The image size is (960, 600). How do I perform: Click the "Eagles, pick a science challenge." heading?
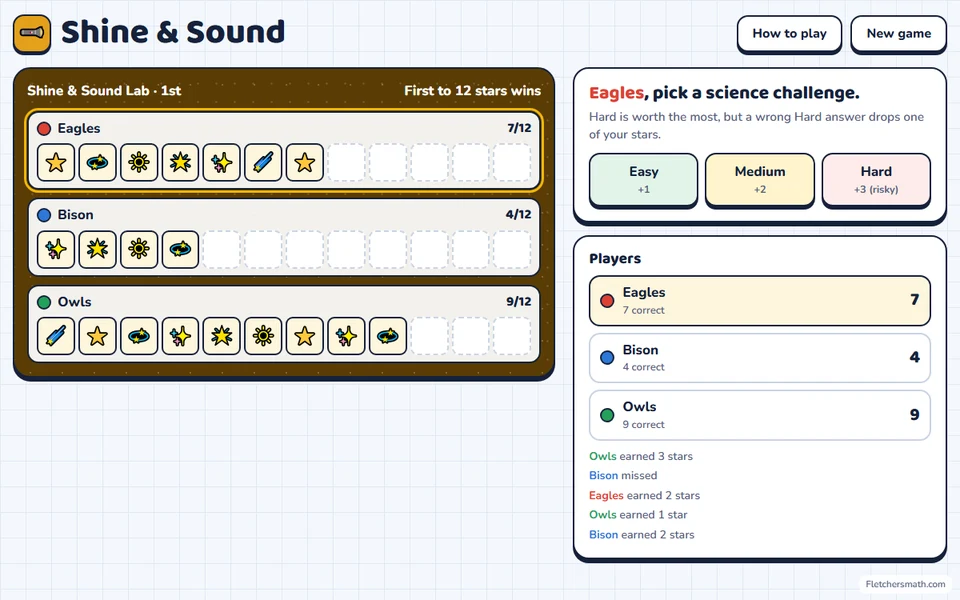(724, 92)
